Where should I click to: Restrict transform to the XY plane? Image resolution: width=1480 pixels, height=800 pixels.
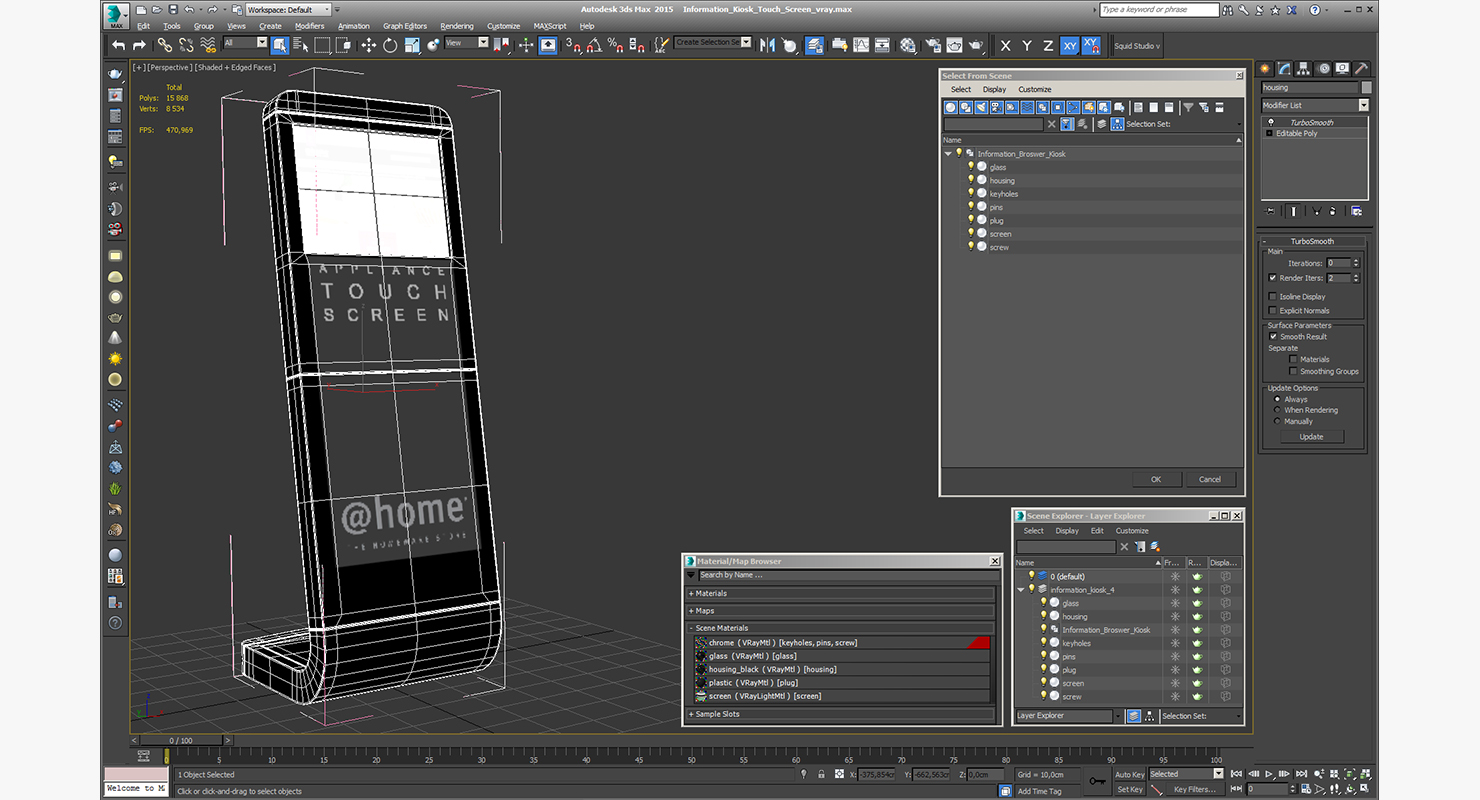click(1070, 46)
